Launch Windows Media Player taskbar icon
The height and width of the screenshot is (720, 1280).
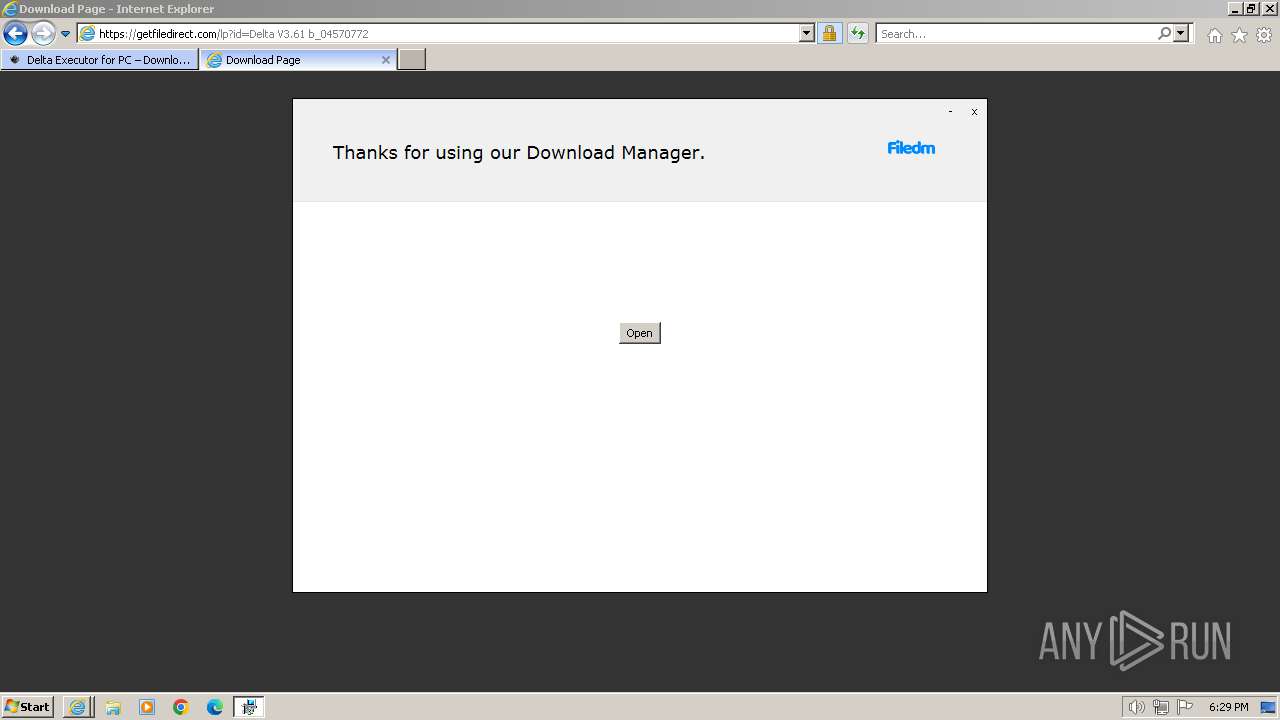coord(147,707)
